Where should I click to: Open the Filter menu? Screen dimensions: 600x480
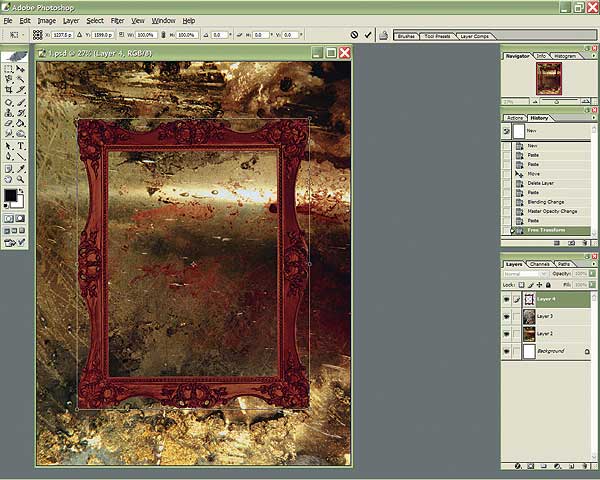coord(118,20)
